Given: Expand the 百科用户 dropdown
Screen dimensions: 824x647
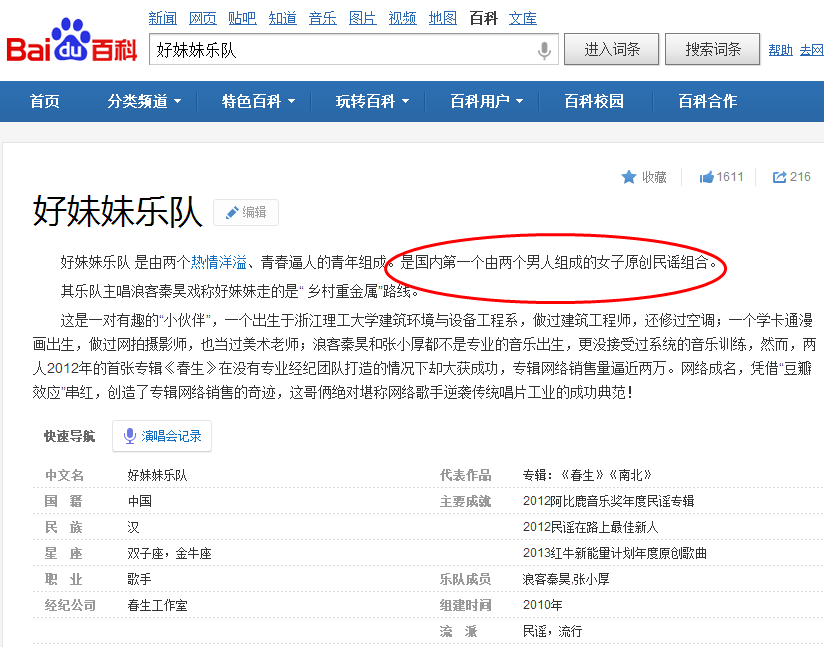Looking at the screenshot, I should (x=478, y=101).
